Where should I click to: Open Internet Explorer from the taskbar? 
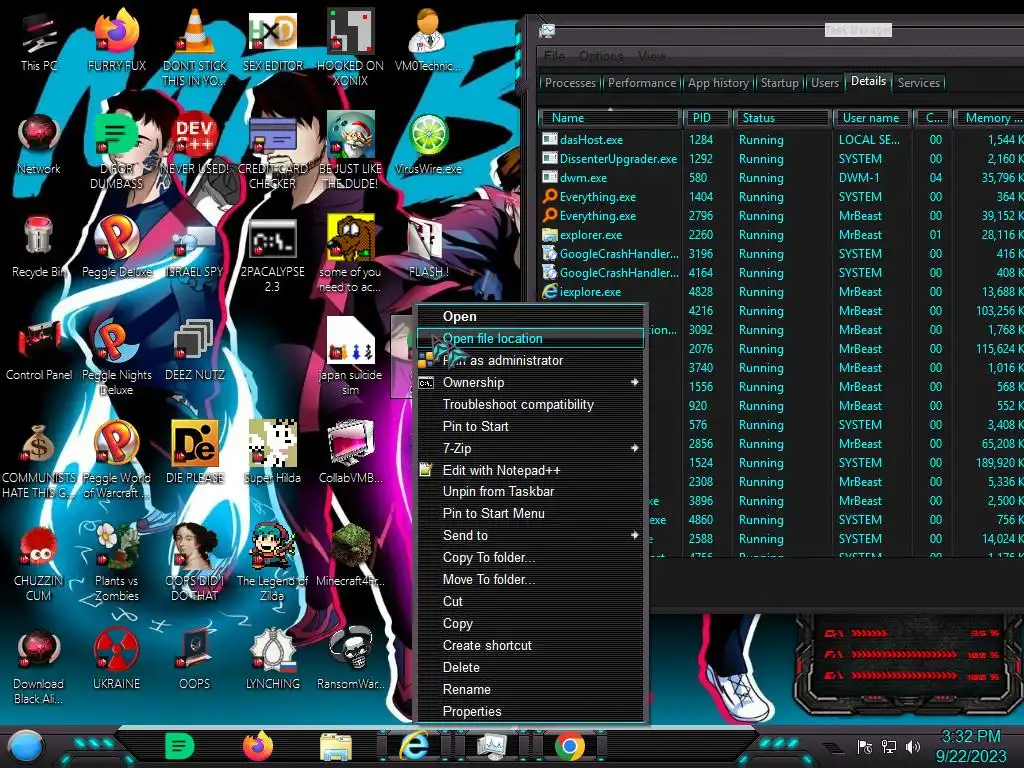pyautogui.click(x=414, y=746)
